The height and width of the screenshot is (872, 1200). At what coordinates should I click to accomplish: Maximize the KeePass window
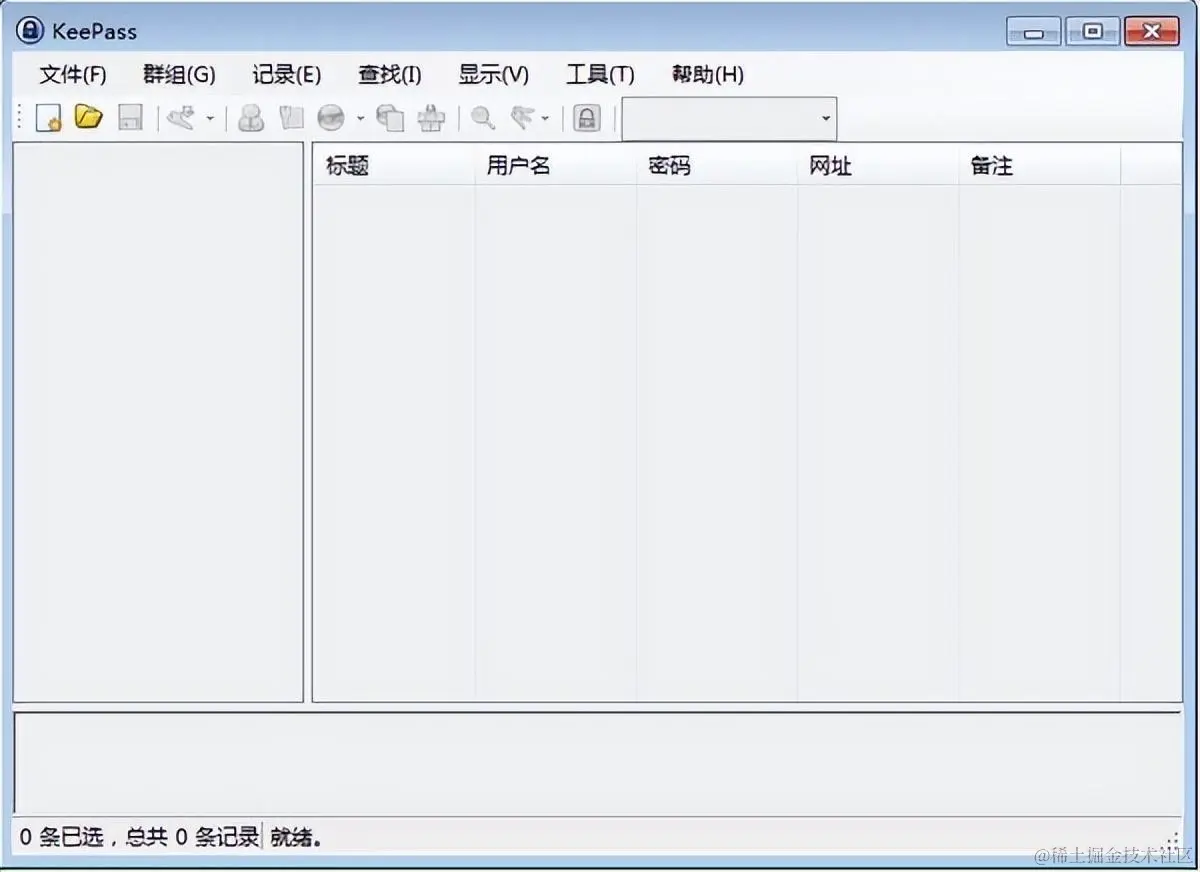1092,32
